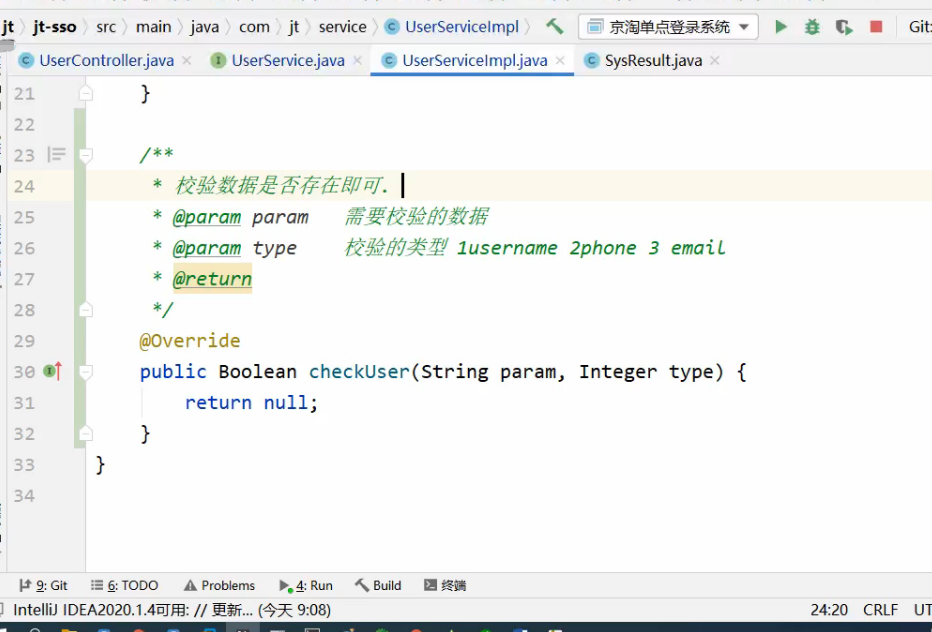Click the IntelliJ IDEA update notification in status bar
The width and height of the screenshot is (932, 632).
click(172, 610)
